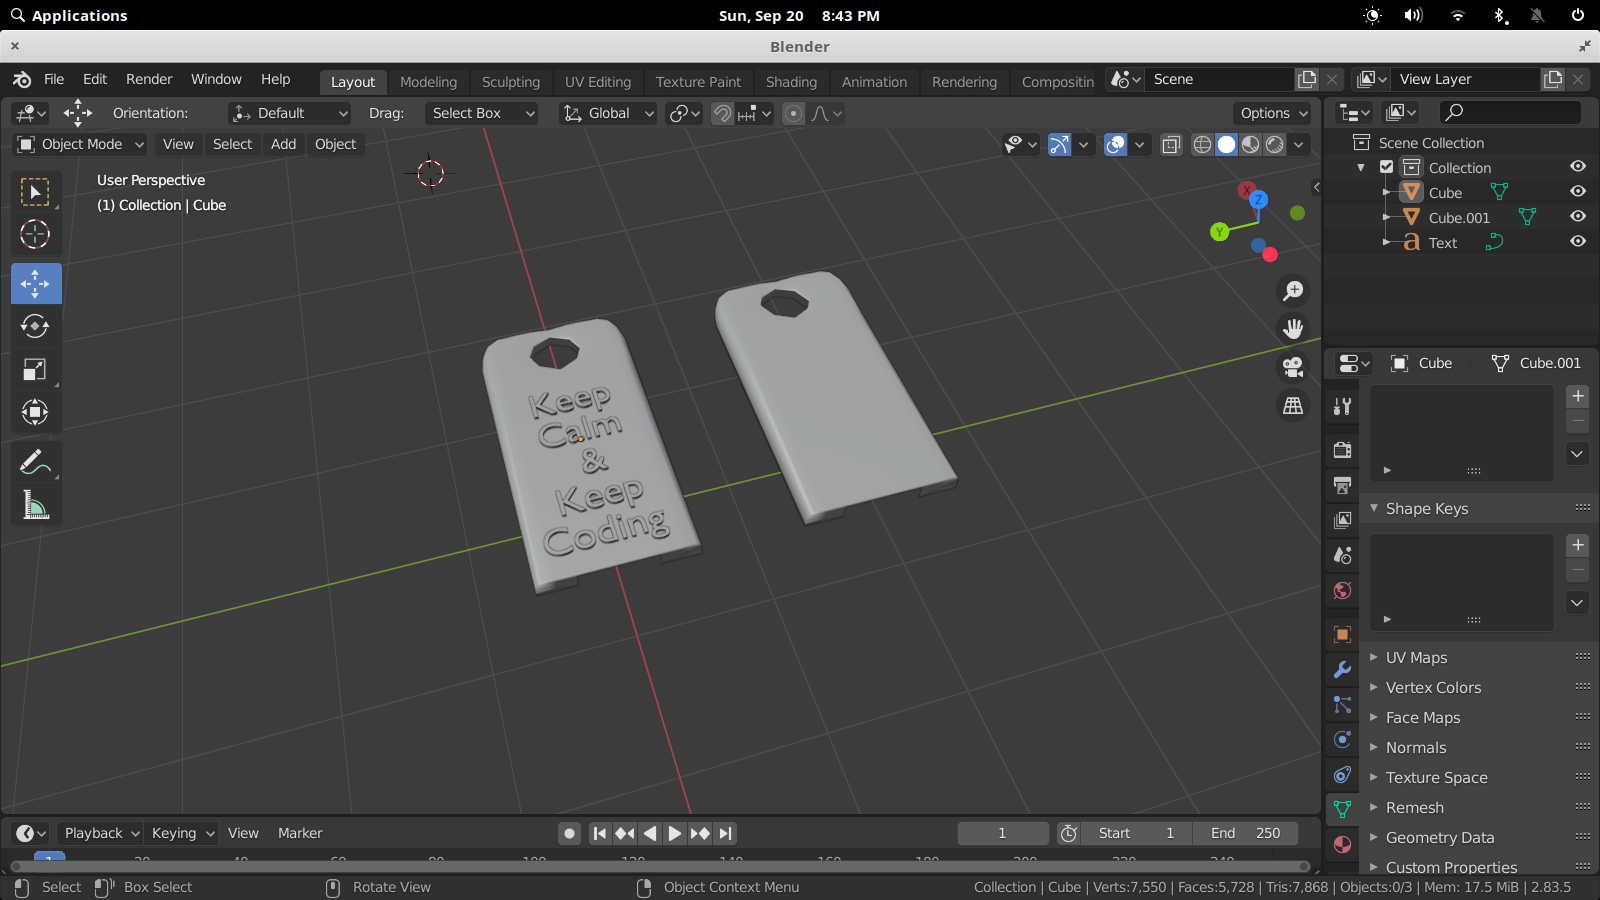This screenshot has width=1600, height=900.
Task: Toggle visibility of the Collection
Action: click(1578, 166)
